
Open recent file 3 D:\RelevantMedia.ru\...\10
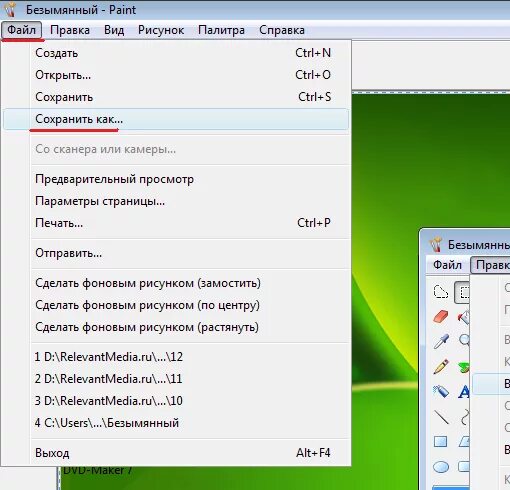(x=176, y=401)
